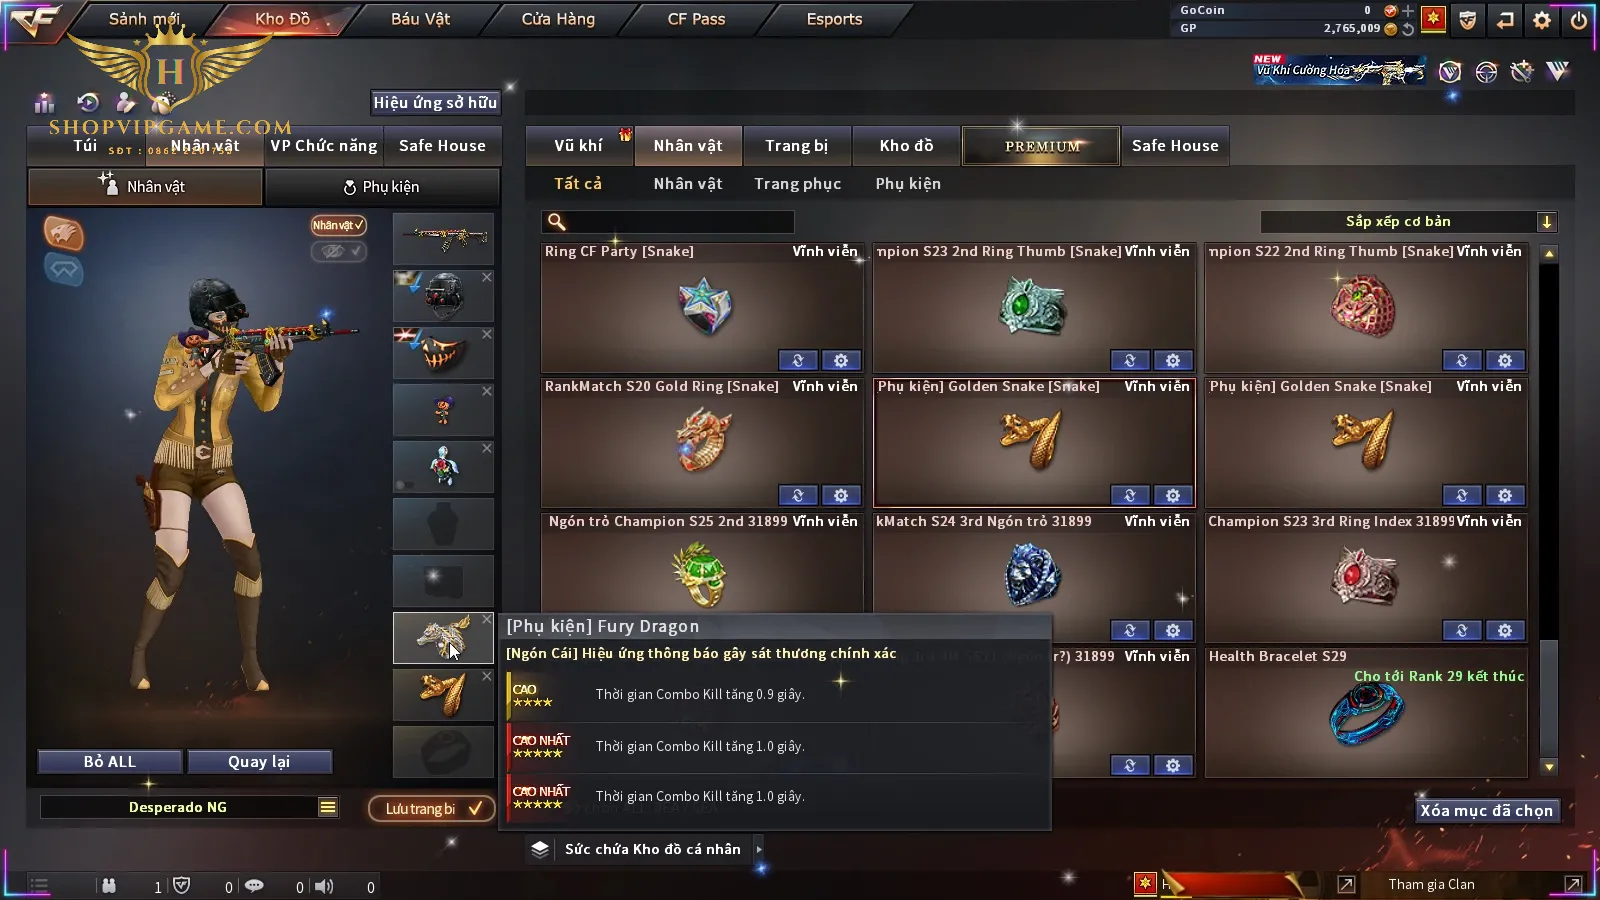Open the settings gear in top bar
This screenshot has width=1600, height=900.
tap(1542, 19)
